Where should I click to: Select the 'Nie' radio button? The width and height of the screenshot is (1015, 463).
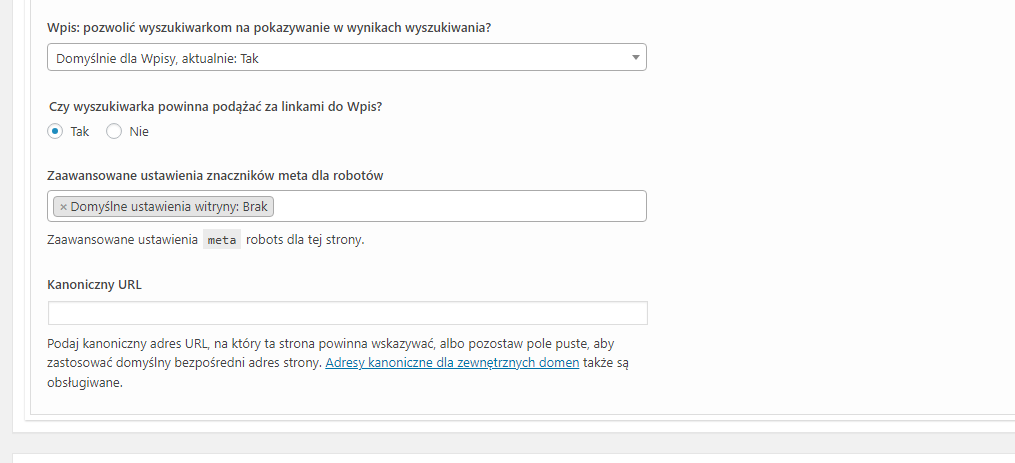114,131
